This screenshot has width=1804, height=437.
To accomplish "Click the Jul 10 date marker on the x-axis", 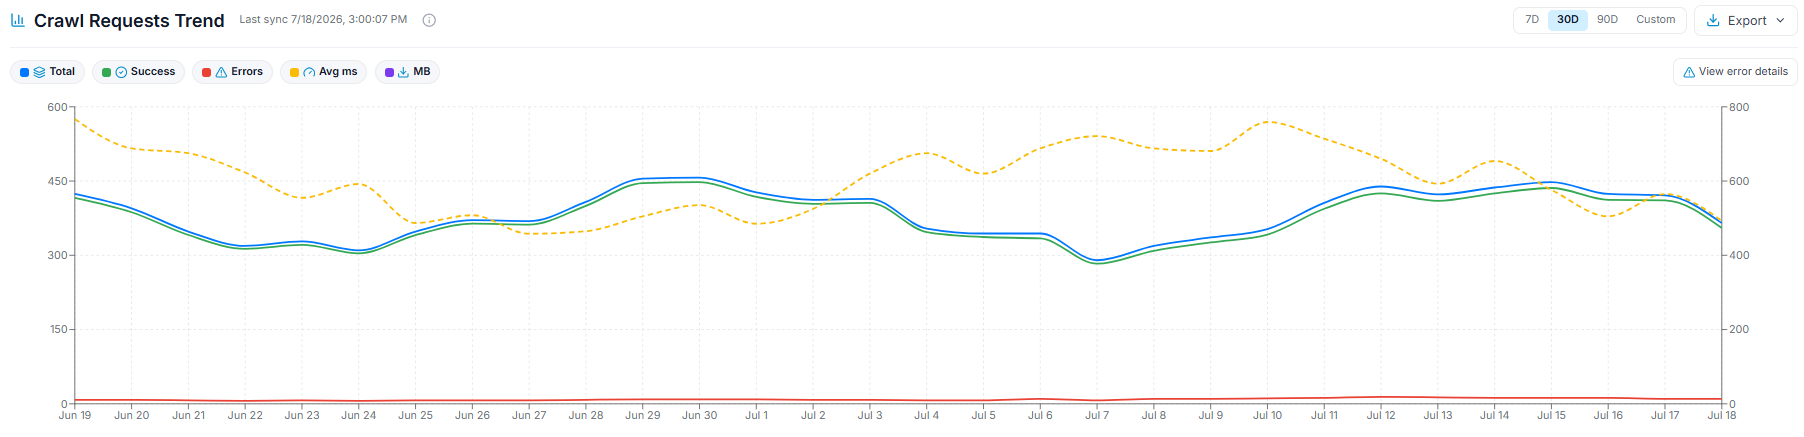I will (1267, 415).
